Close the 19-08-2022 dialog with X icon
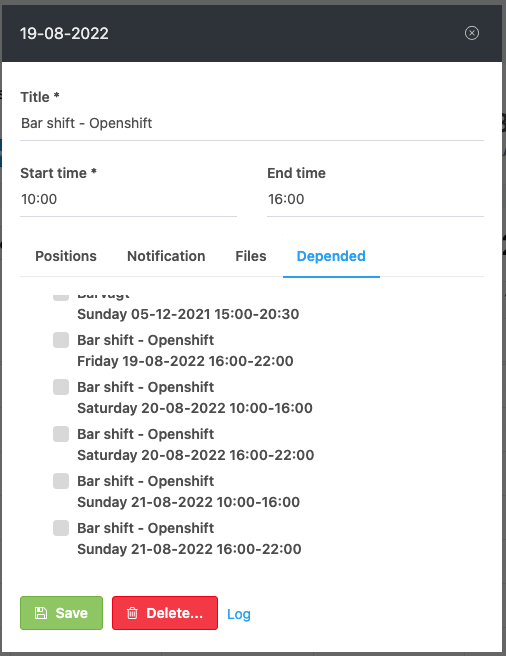506x656 pixels. (472, 33)
